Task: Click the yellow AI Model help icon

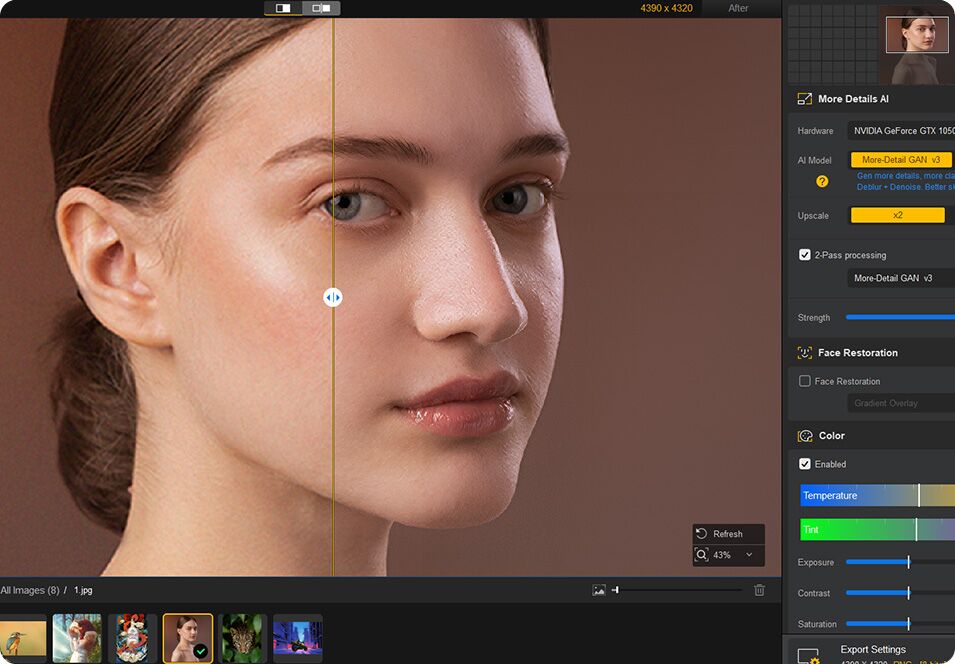Action: point(822,181)
